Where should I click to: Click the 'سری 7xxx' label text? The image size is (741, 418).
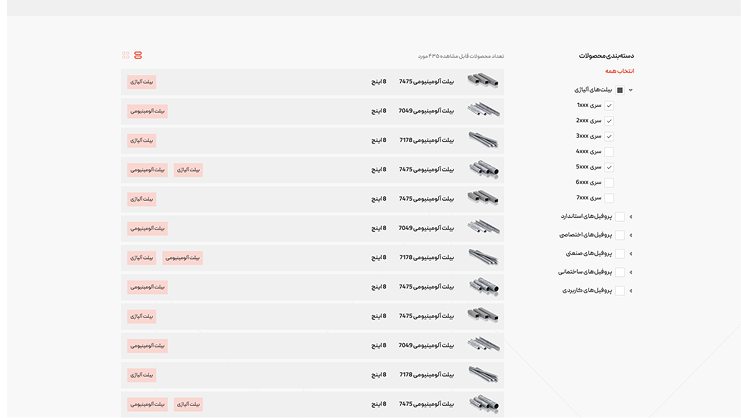click(x=588, y=197)
